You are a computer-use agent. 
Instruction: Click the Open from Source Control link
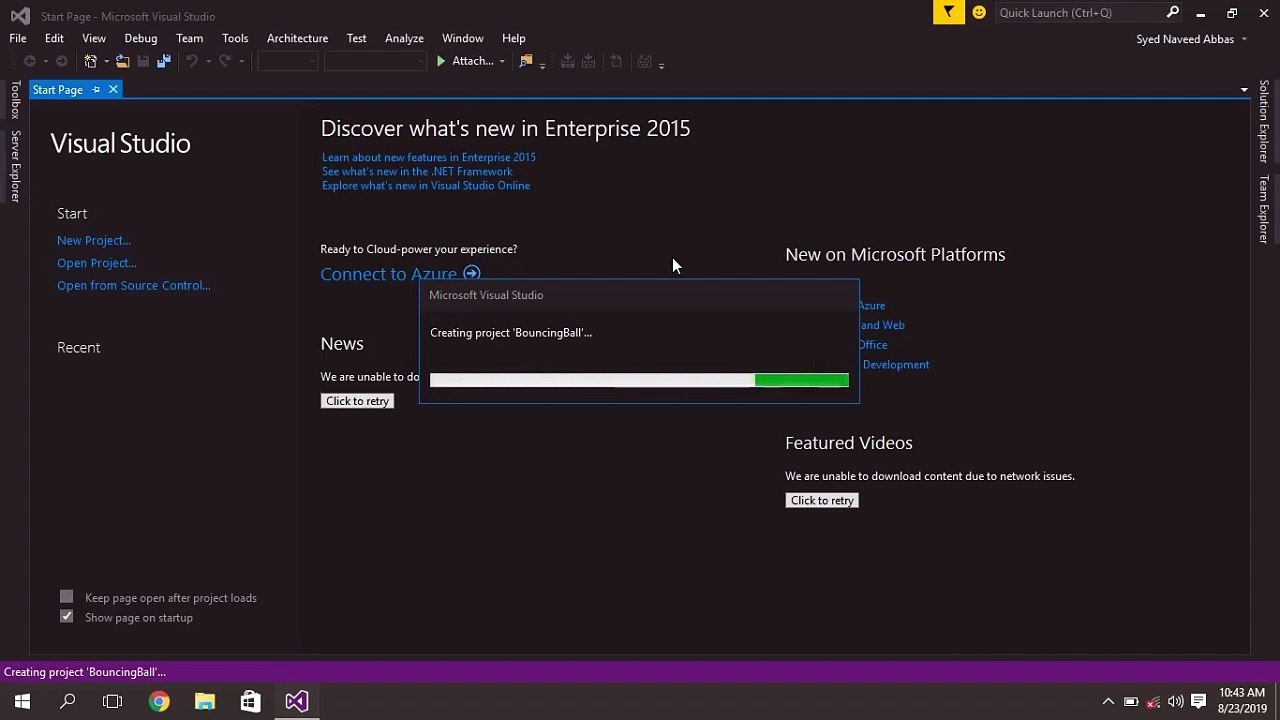click(133, 285)
